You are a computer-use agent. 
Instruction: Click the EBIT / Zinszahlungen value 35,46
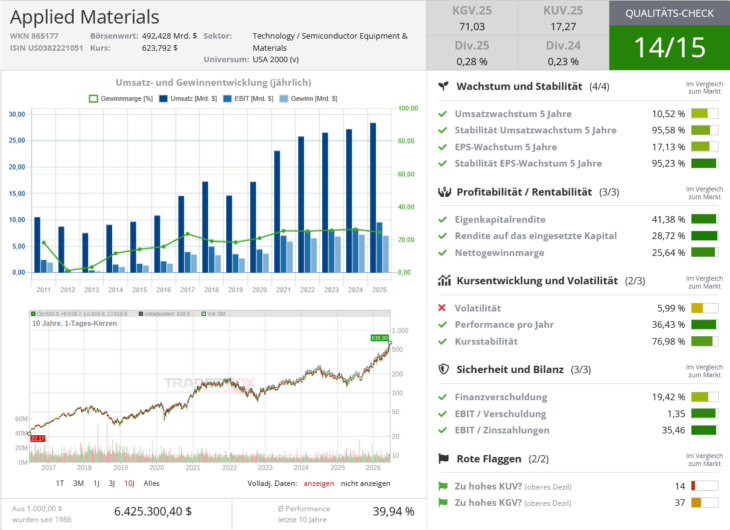pos(674,430)
